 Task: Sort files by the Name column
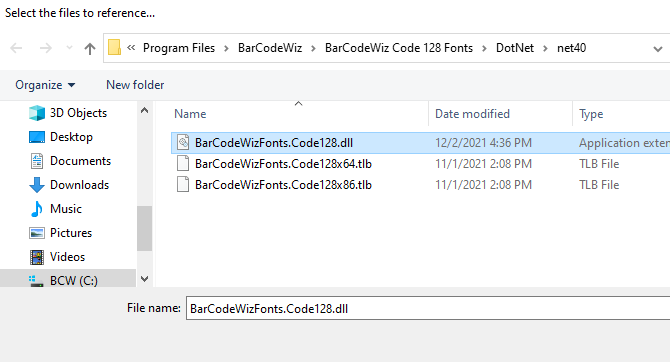click(x=190, y=114)
